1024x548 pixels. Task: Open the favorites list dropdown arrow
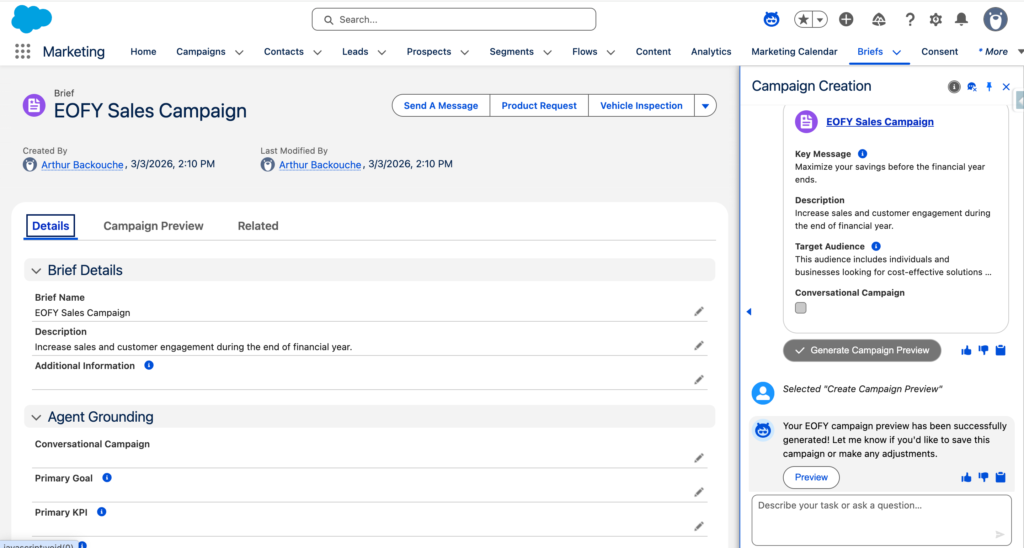click(820, 19)
